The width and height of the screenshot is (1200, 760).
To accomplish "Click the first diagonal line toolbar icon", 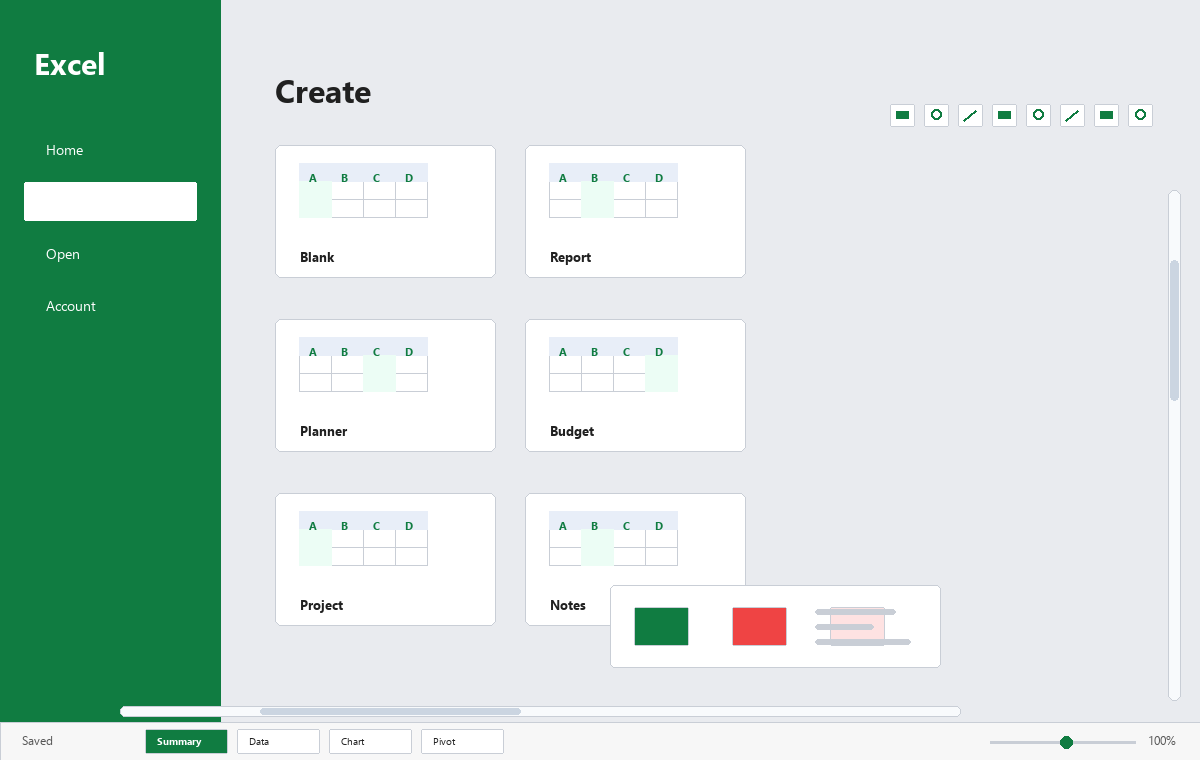I will [x=971, y=115].
